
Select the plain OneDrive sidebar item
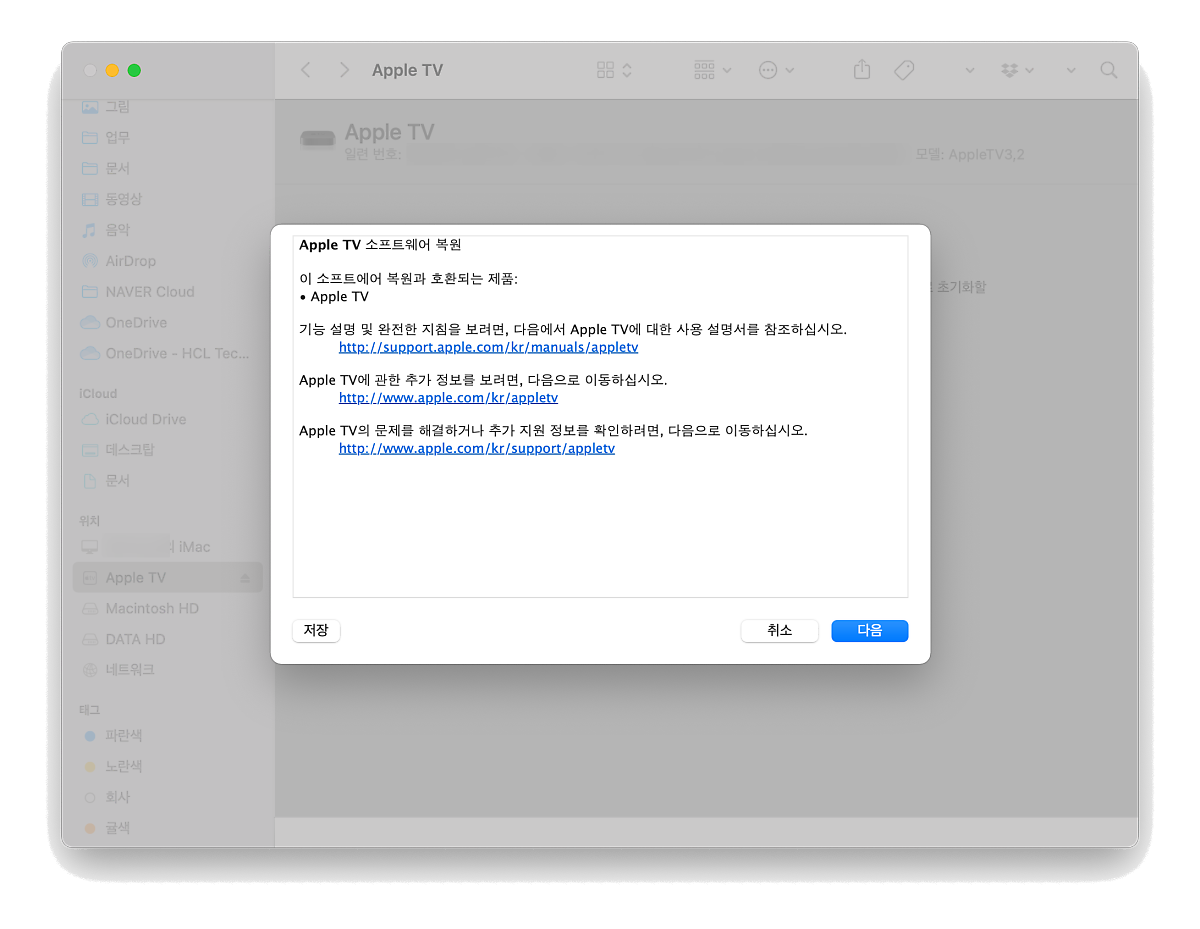point(167,323)
